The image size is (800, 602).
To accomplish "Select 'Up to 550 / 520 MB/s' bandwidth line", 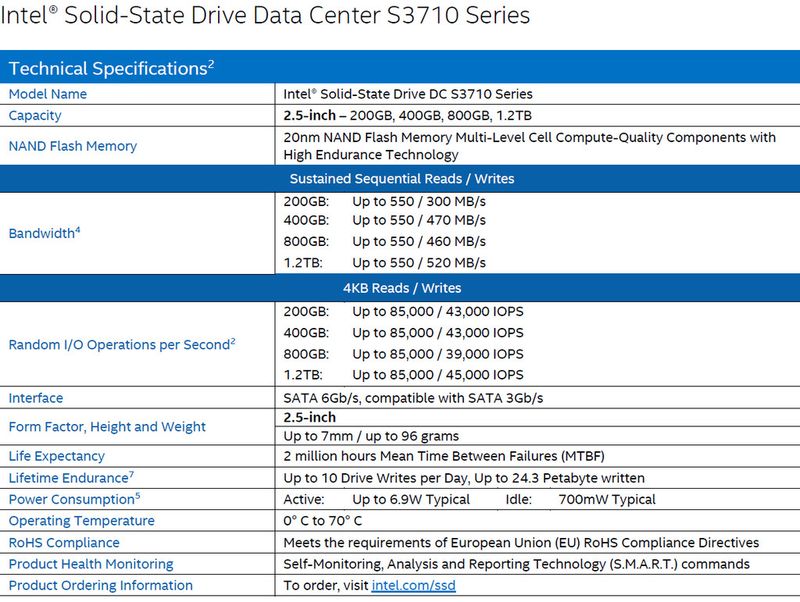I will pos(418,263).
